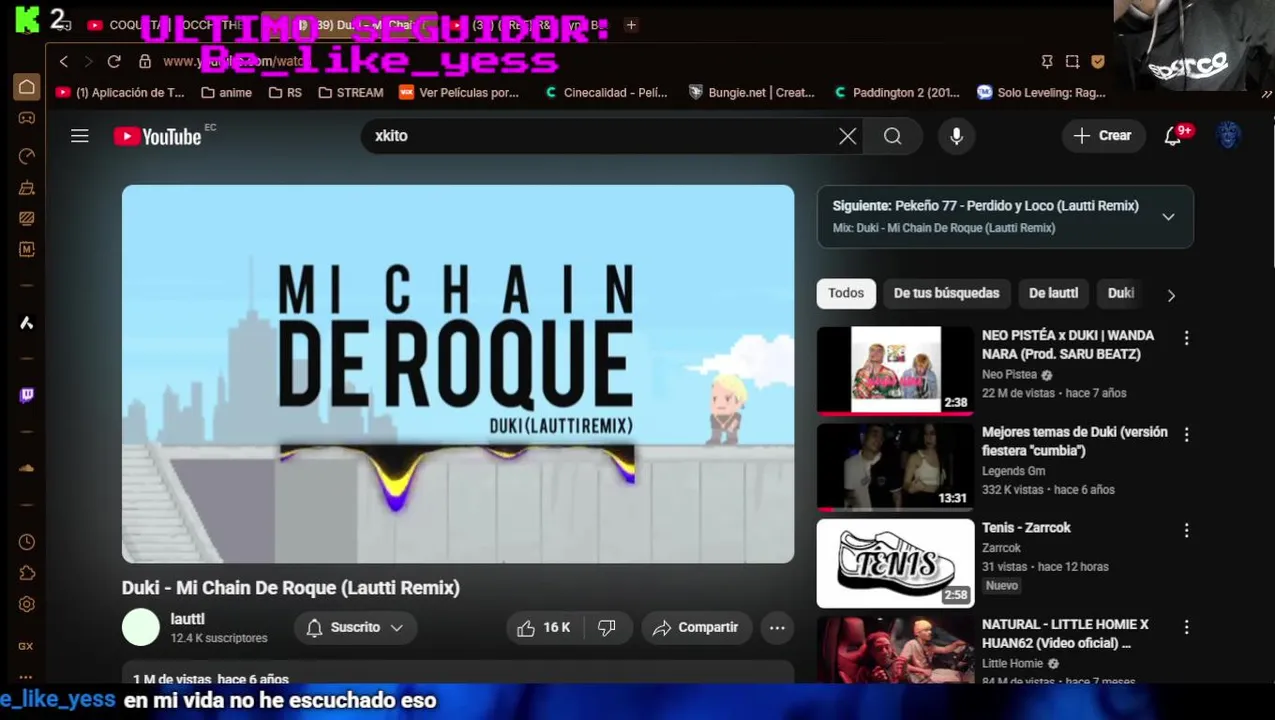Open NEO PISTÉA x DUKI video thumbnail
Screen dimensions: 1275x720
[x=895, y=370]
